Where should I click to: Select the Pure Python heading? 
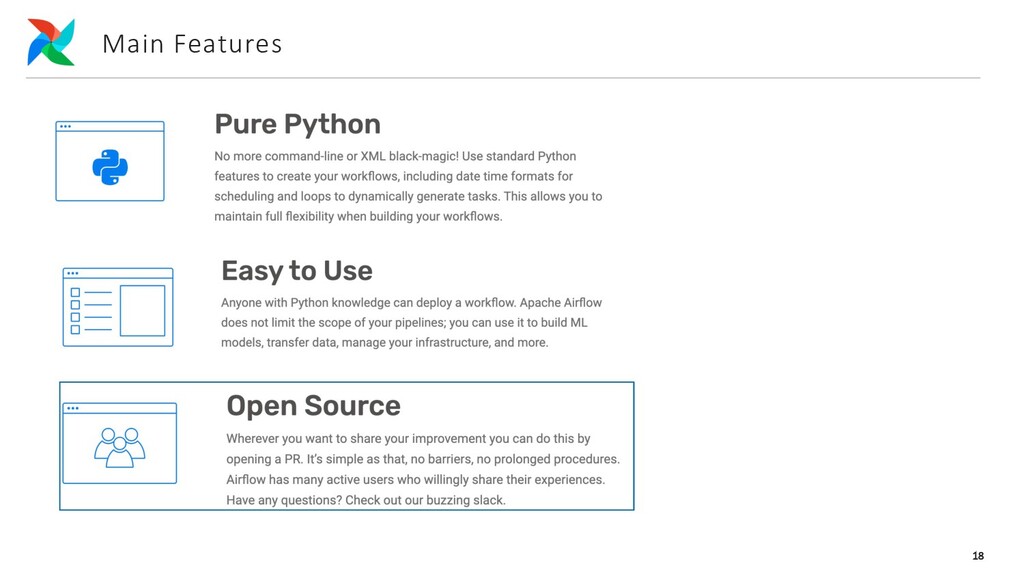pos(297,124)
